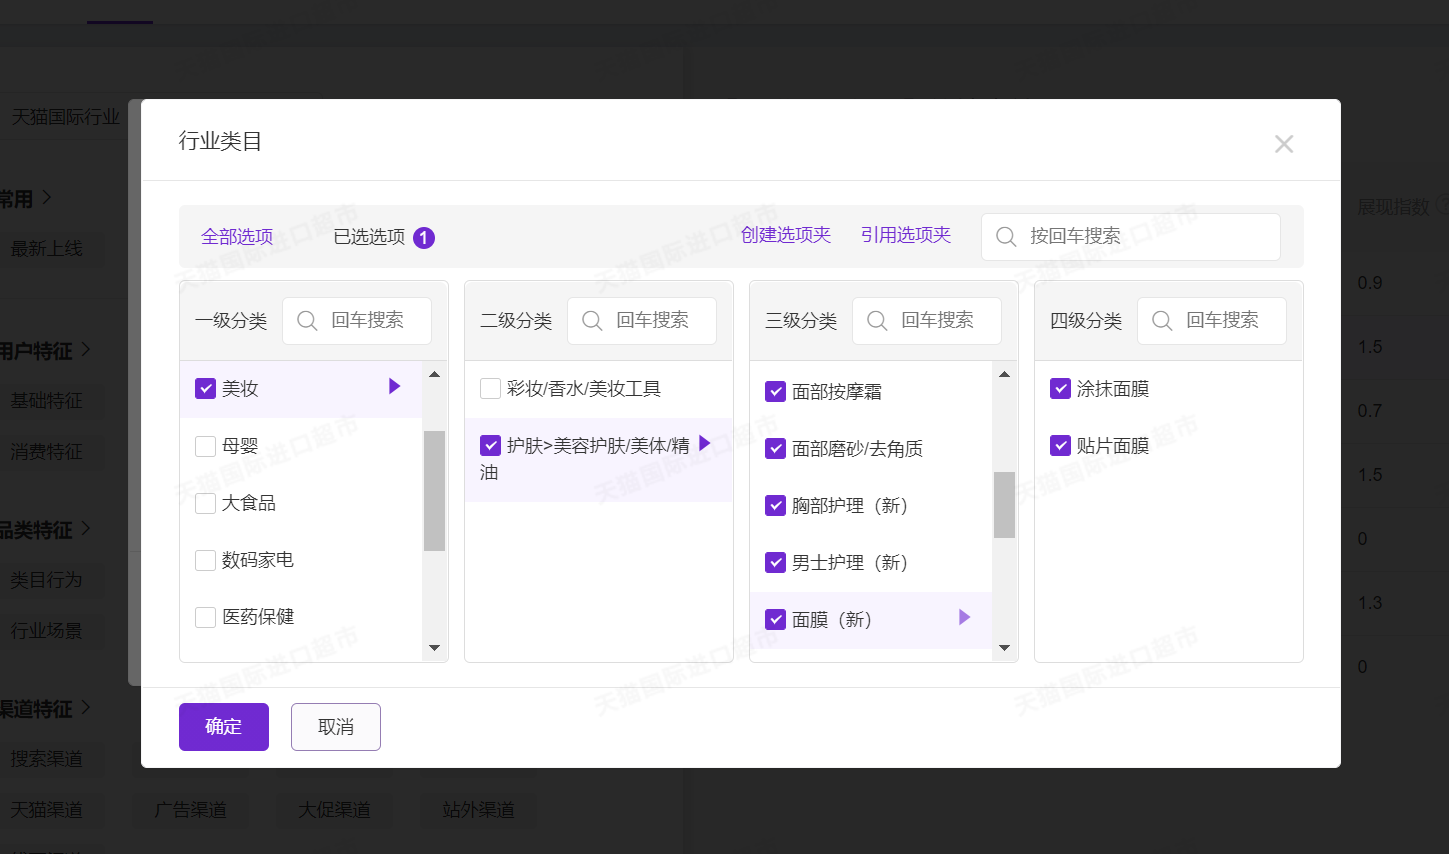Click the 创建选项夹 link

(786, 235)
